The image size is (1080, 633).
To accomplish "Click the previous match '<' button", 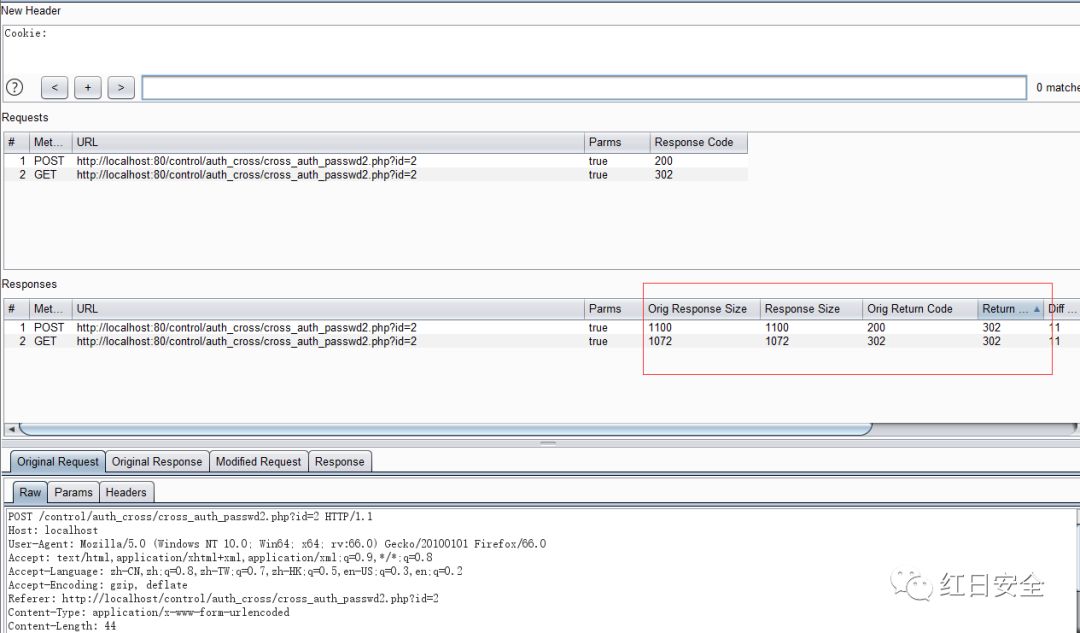I will [x=54, y=88].
